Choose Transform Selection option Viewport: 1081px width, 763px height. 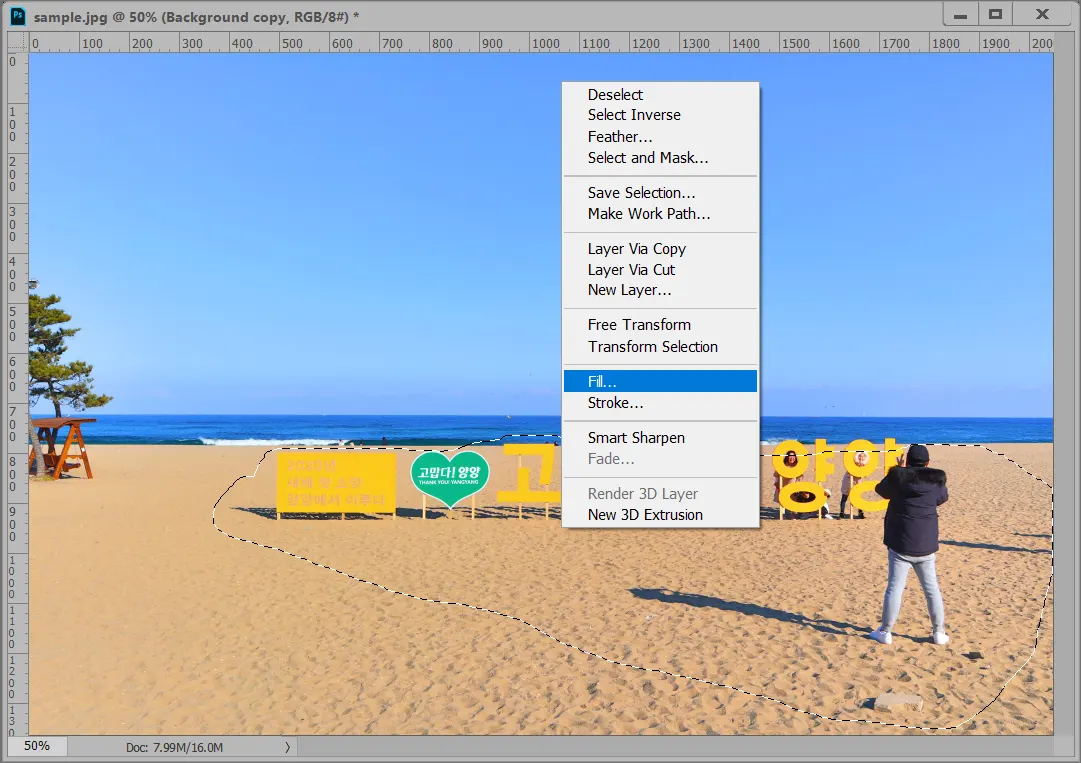(x=660, y=347)
